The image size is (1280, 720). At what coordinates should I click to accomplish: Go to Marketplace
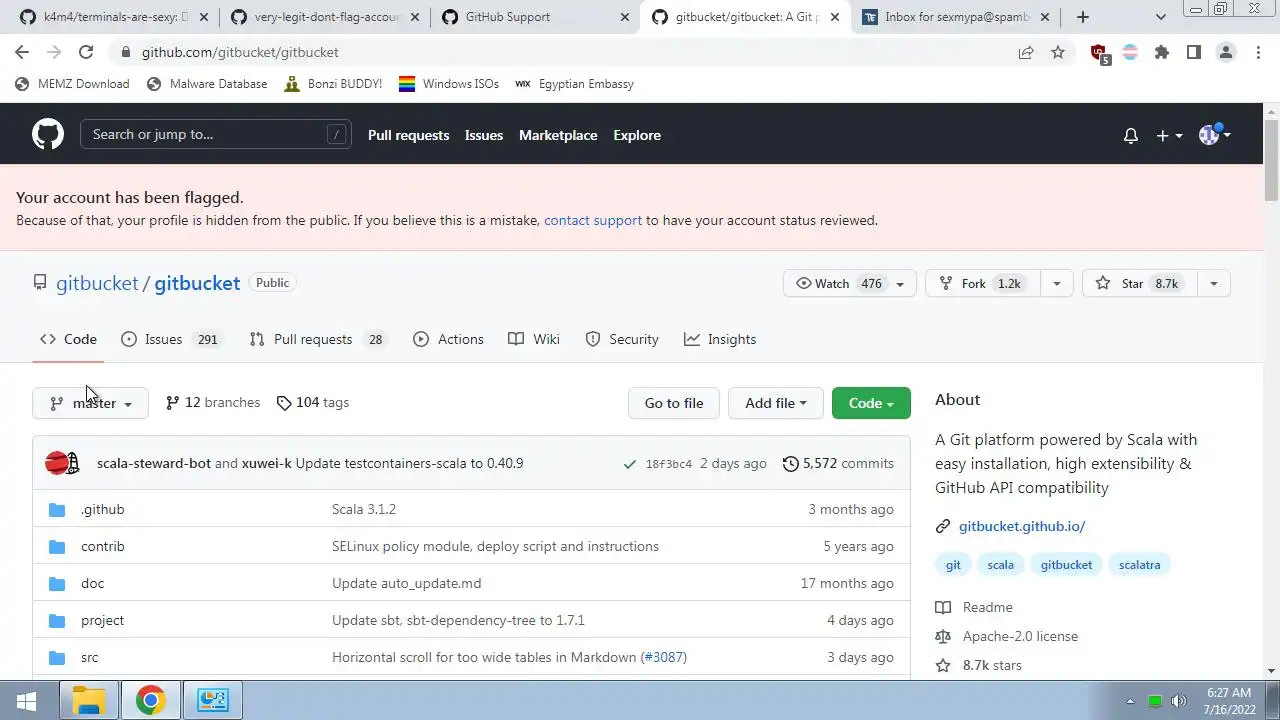558,135
